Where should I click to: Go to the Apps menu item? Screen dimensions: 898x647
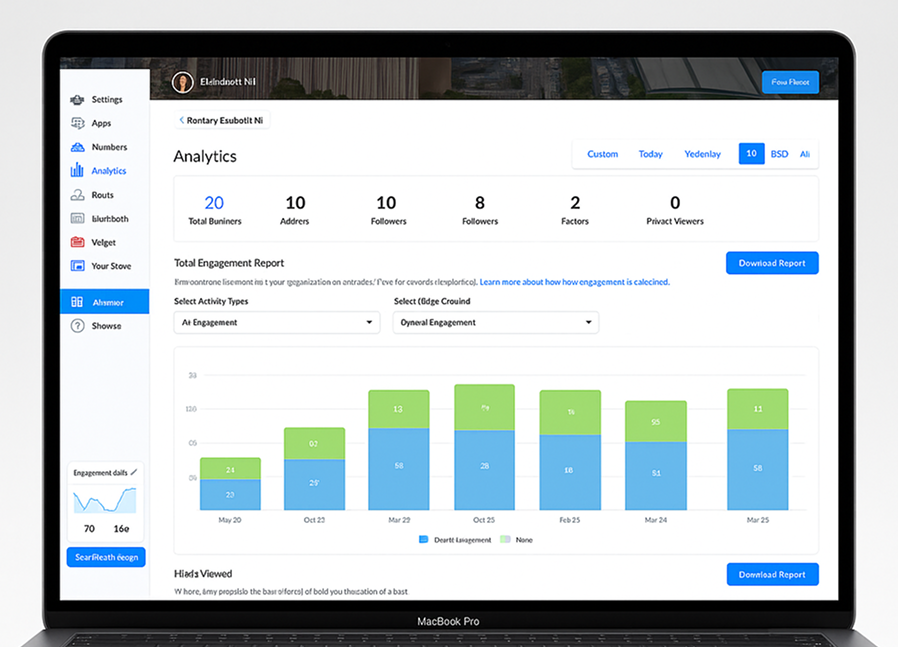pyautogui.click(x=101, y=123)
